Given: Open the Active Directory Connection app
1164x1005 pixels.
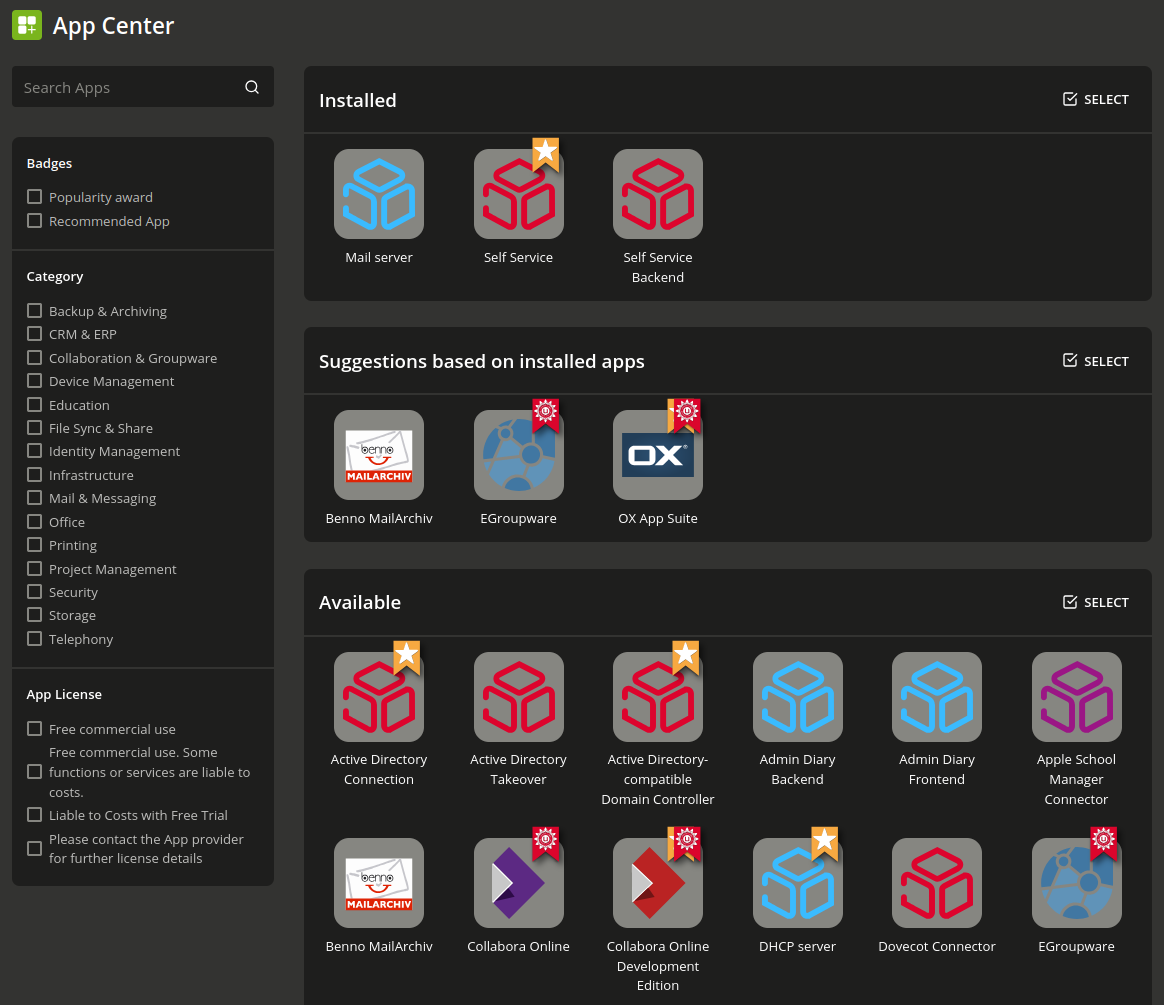Looking at the screenshot, I should coord(379,697).
